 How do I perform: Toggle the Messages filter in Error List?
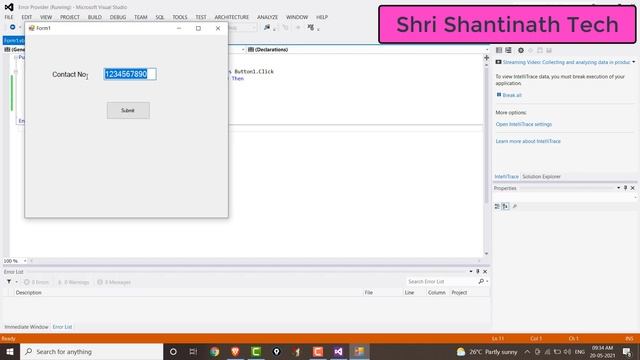click(114, 282)
